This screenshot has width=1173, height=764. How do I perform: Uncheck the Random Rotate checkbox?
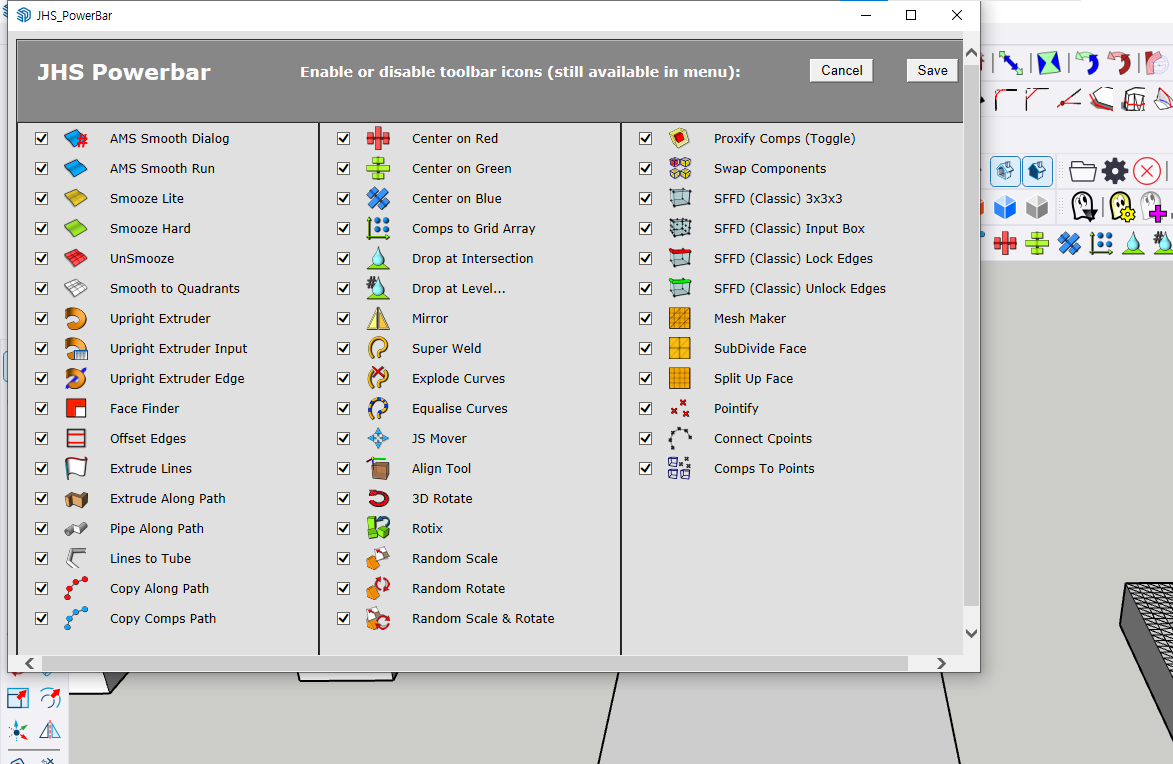tap(343, 588)
